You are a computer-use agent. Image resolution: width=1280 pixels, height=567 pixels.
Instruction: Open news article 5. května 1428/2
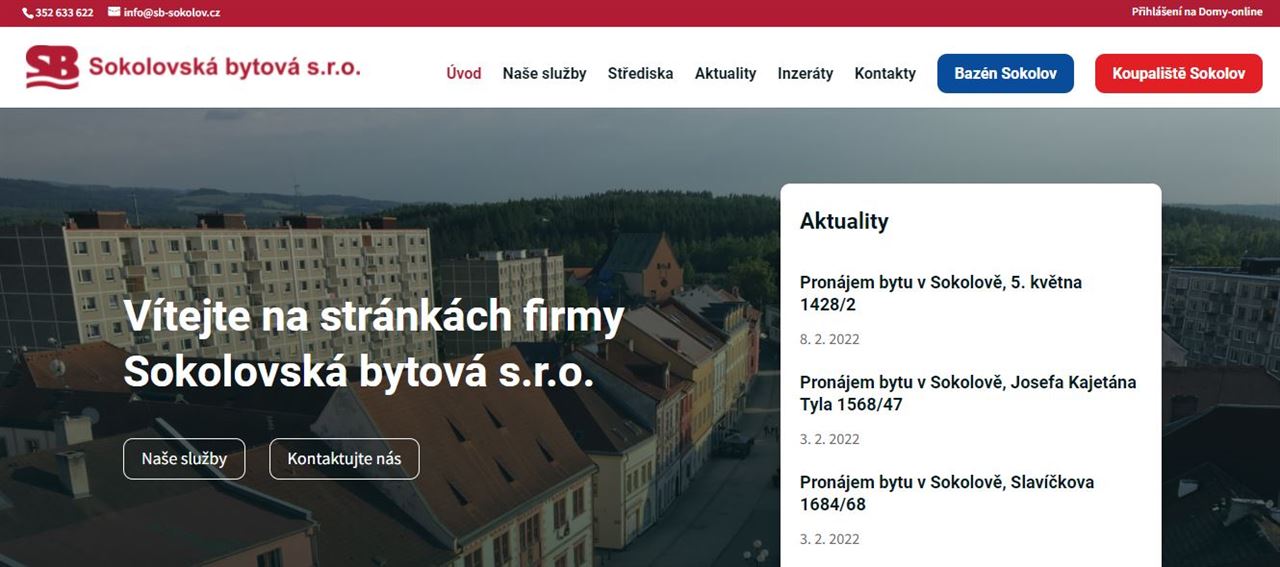coord(941,293)
